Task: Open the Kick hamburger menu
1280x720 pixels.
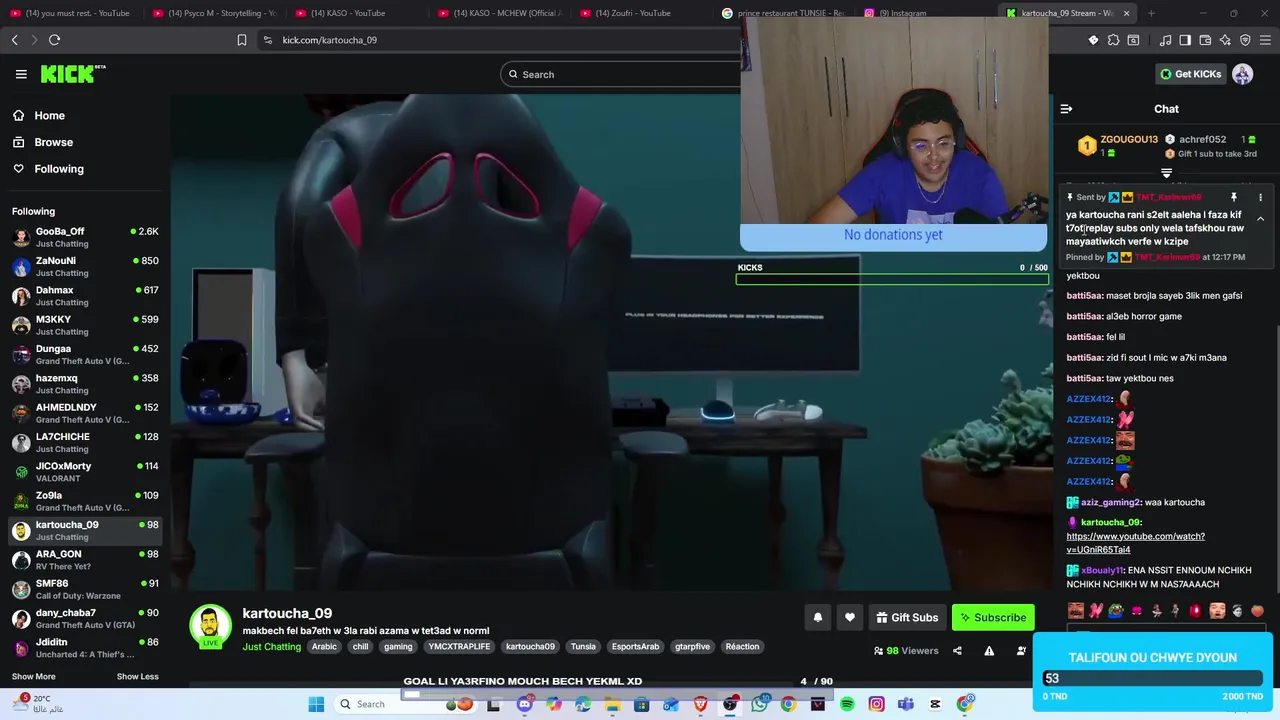Action: point(21,74)
